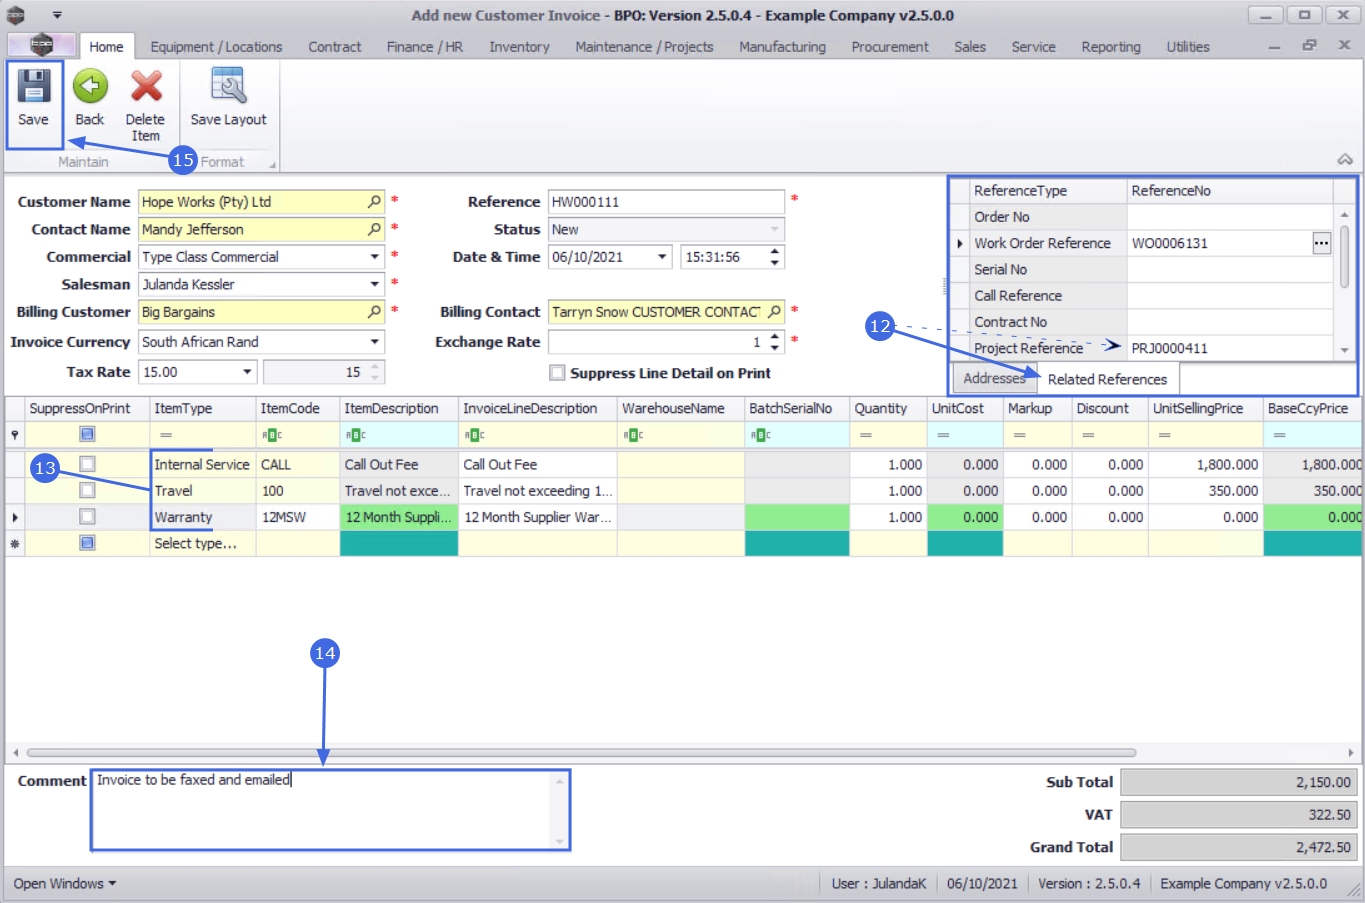
Task: Open the Invoice Currency dropdown
Action: [375, 342]
